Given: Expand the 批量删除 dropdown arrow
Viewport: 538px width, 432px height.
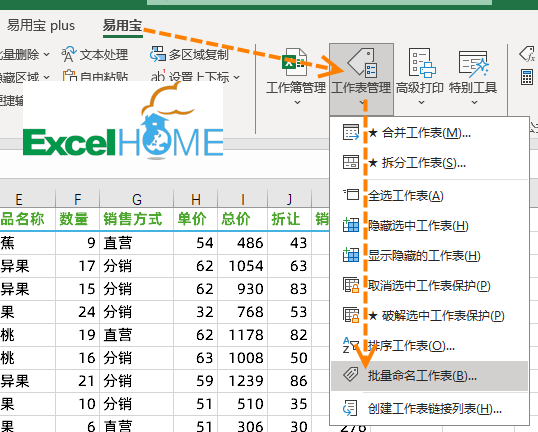Looking at the screenshot, I should (x=47, y=55).
